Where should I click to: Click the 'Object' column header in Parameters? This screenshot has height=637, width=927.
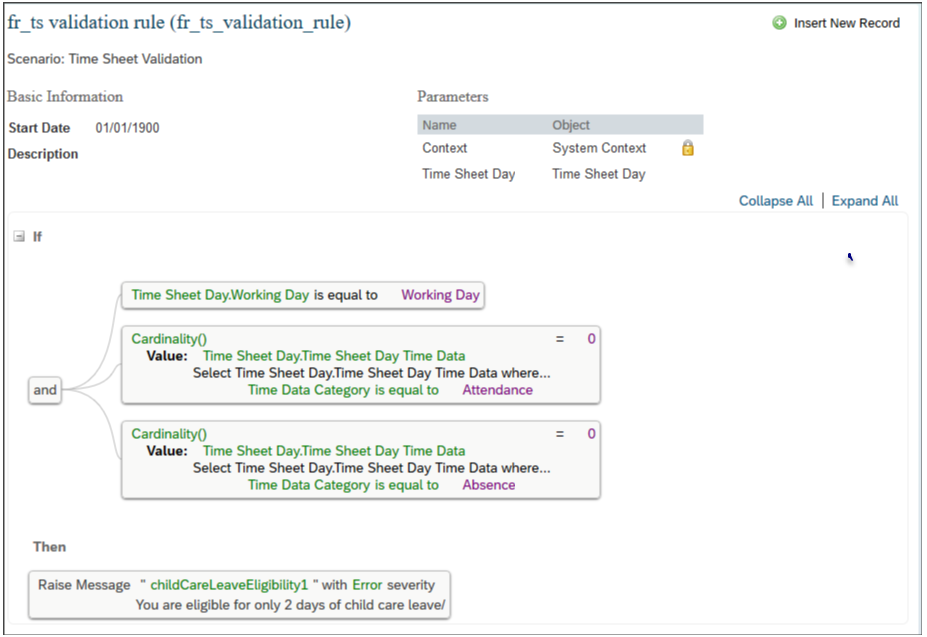571,125
